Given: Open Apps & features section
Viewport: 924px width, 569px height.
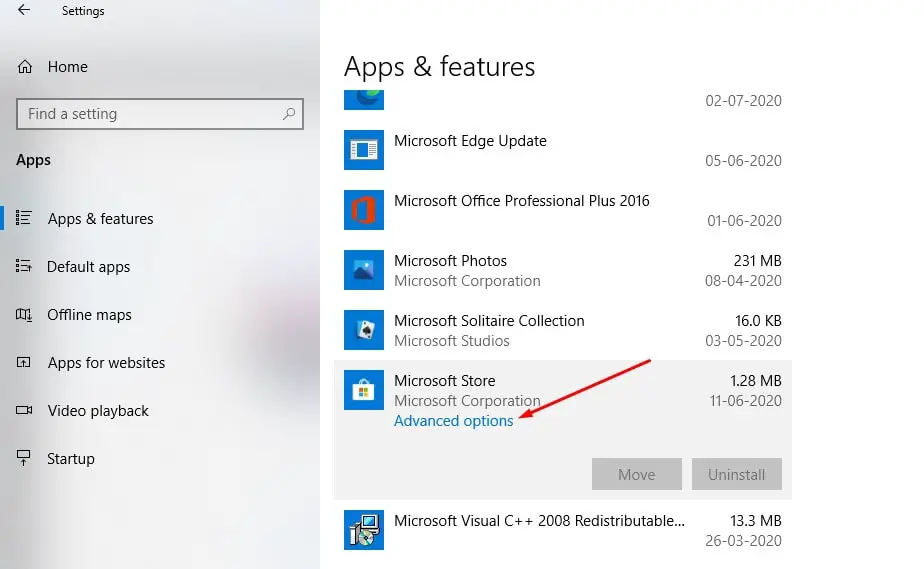Looking at the screenshot, I should 100,219.
